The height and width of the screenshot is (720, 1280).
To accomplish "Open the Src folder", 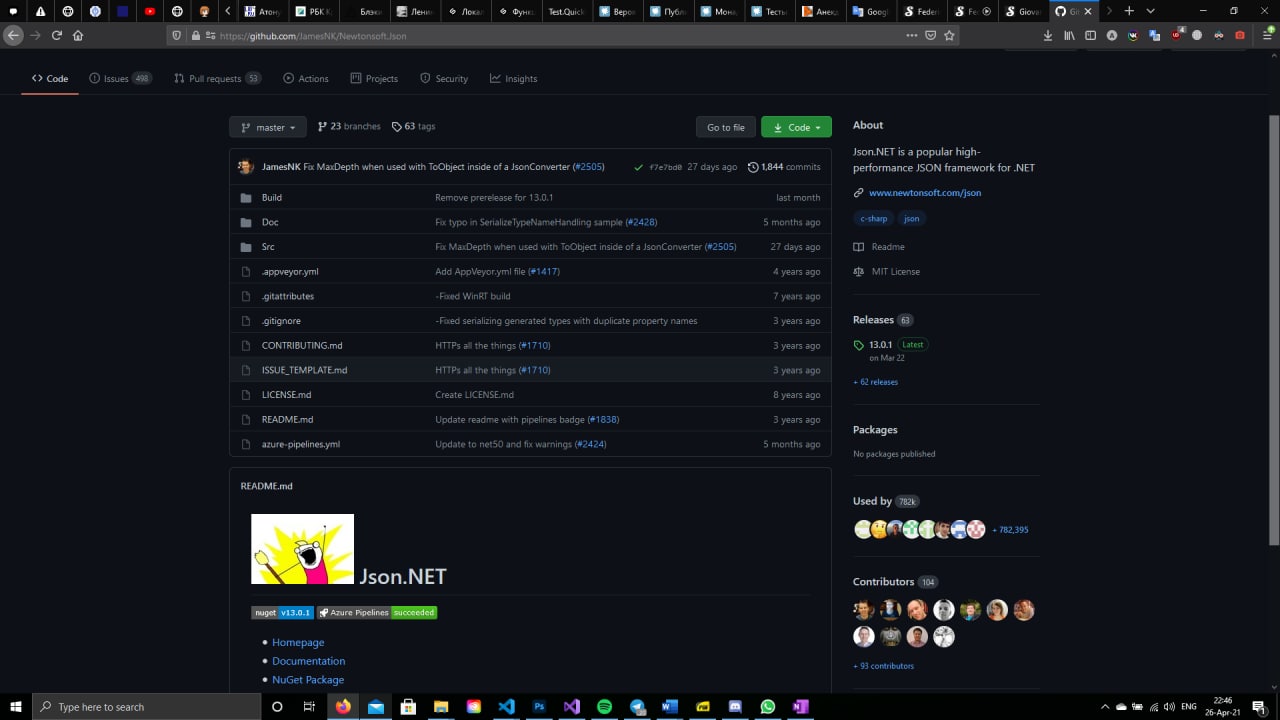I will pos(268,246).
